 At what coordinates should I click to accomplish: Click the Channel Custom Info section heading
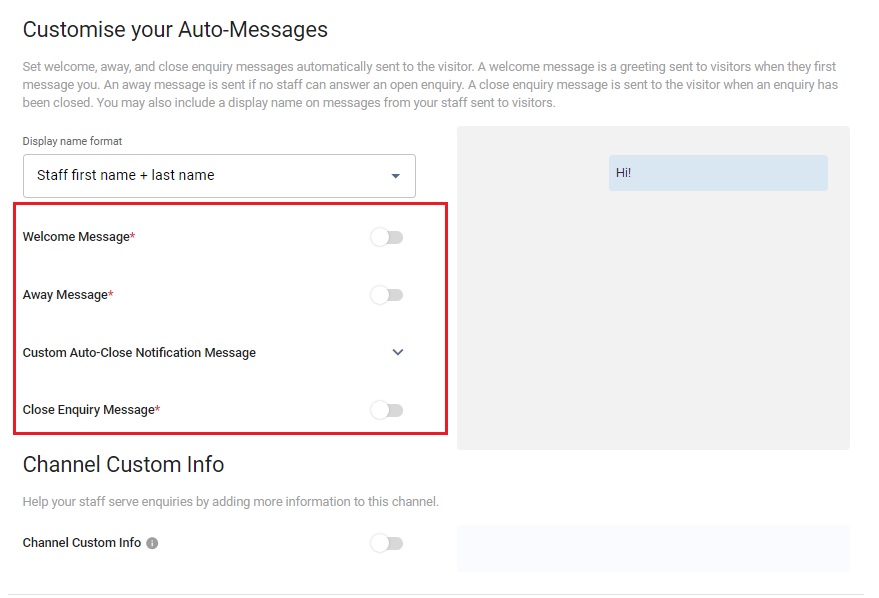point(123,465)
